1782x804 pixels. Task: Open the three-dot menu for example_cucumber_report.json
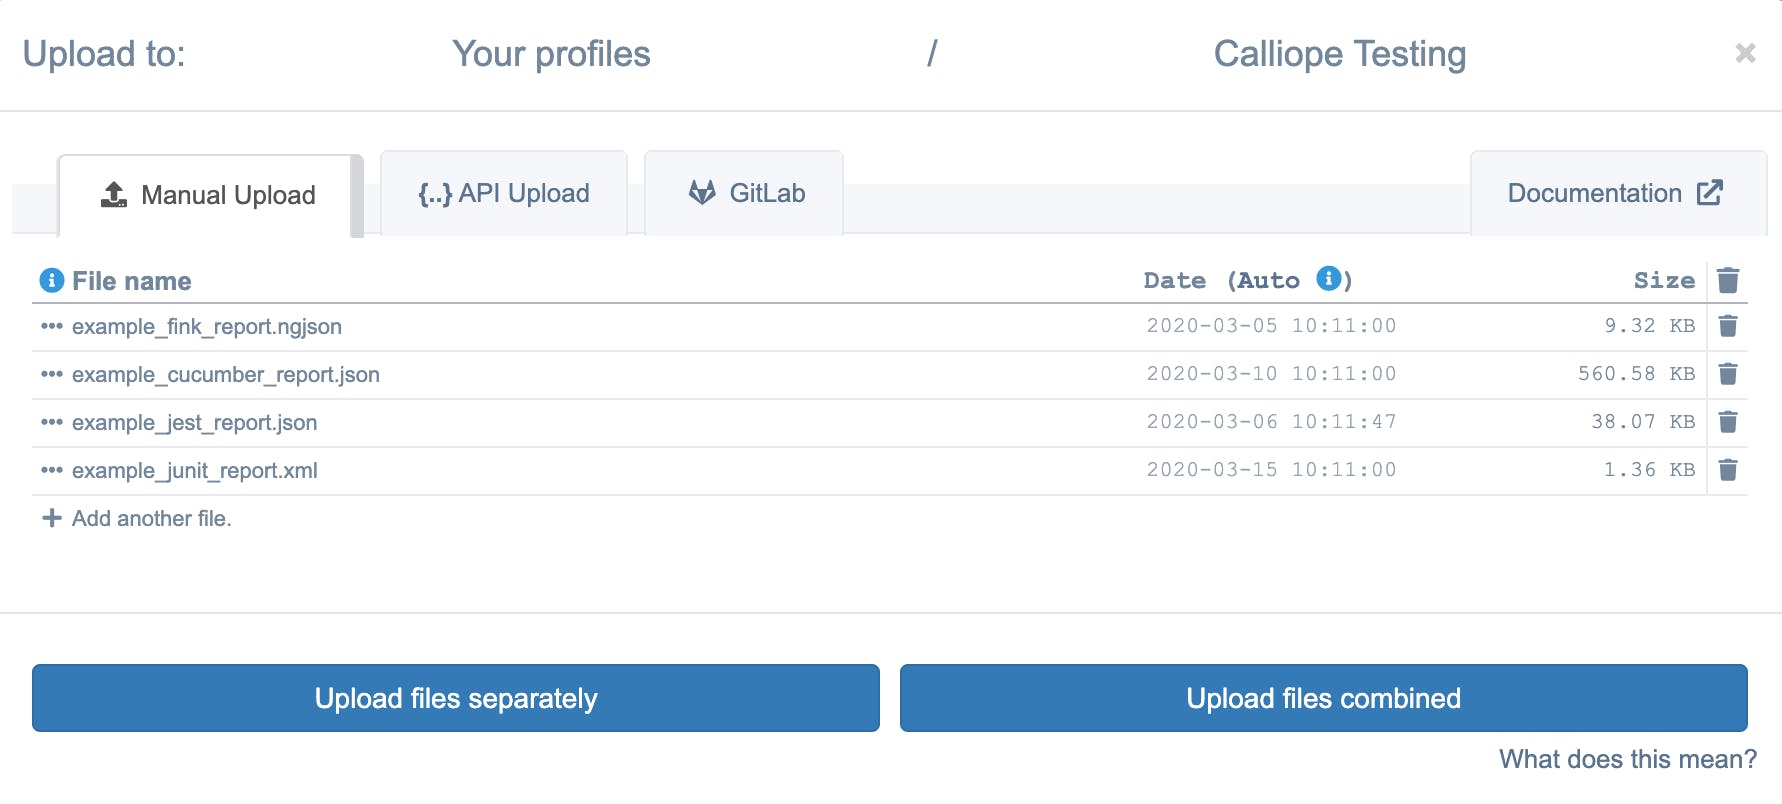coord(51,374)
